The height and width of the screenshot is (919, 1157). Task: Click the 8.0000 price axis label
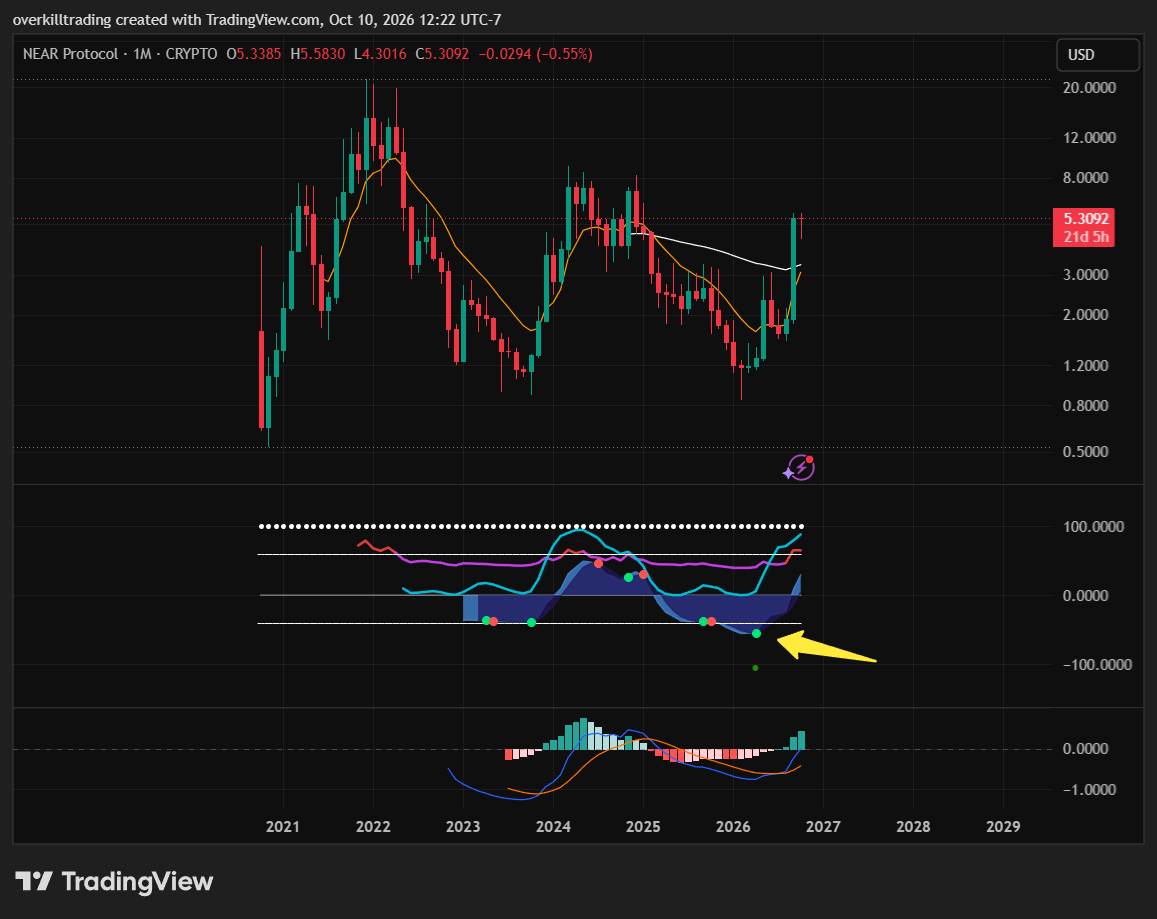[x=1085, y=177]
